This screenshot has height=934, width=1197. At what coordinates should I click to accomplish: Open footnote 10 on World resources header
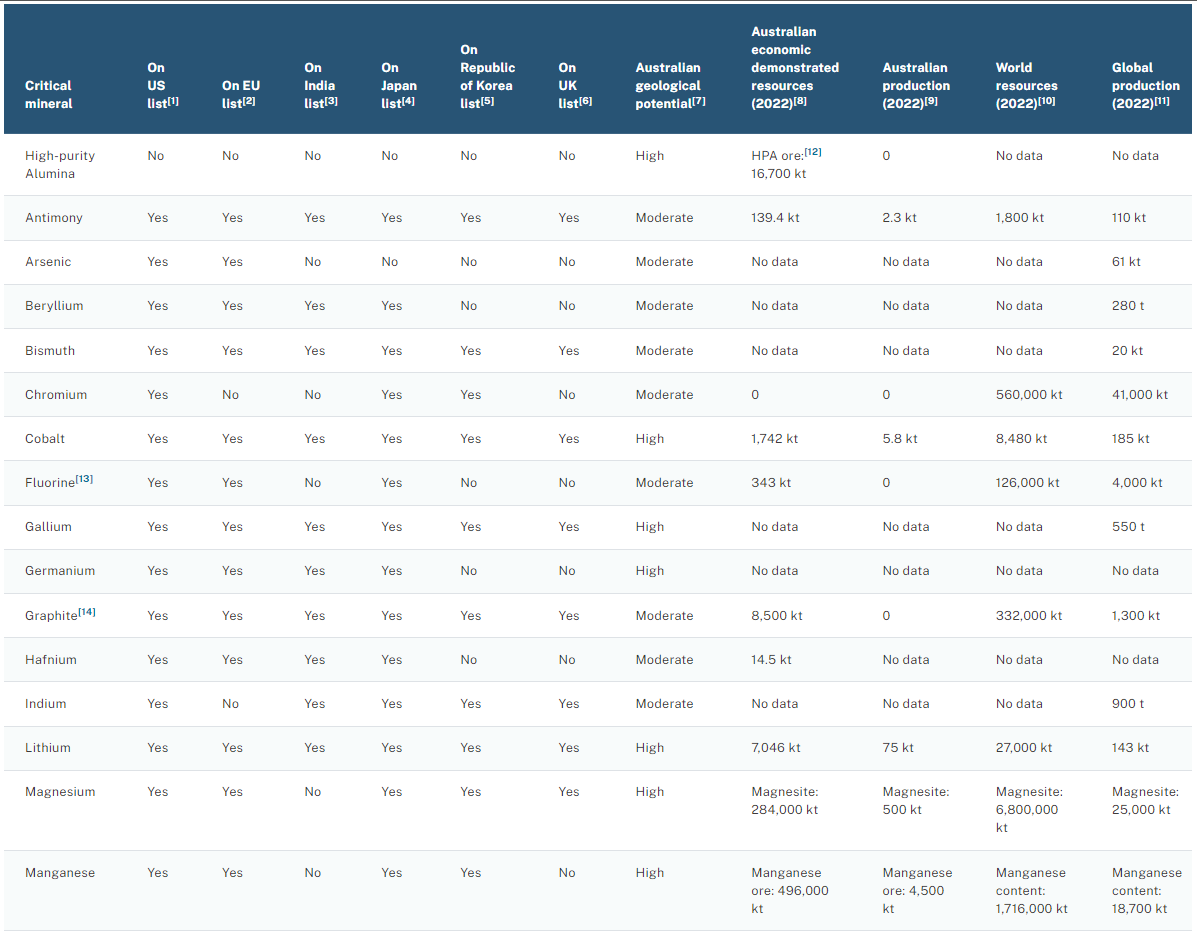coord(1050,101)
